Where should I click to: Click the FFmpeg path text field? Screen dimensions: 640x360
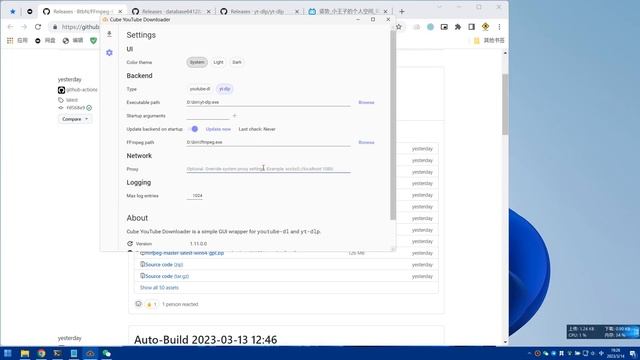[x=268, y=142]
